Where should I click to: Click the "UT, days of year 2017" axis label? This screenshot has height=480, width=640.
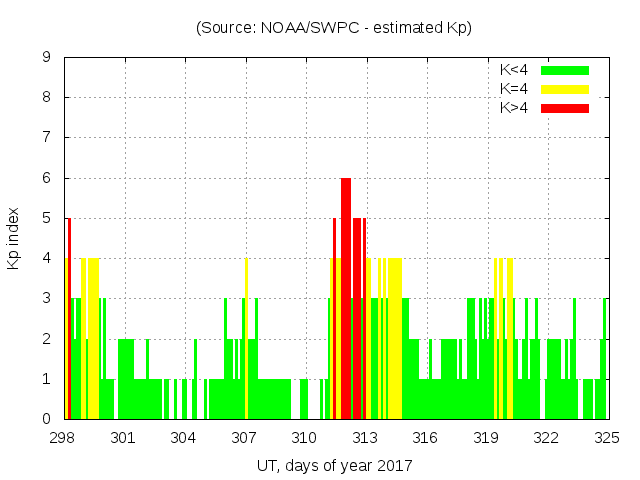[334, 465]
